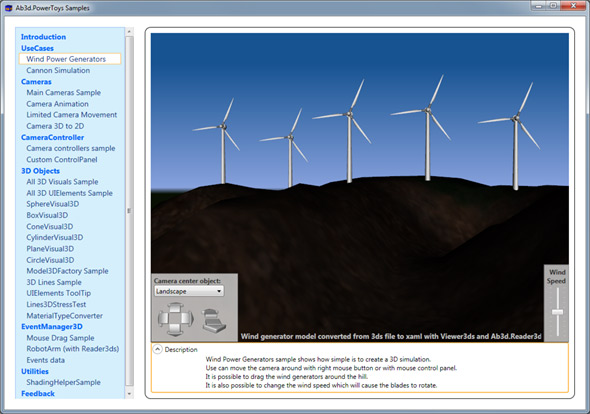This screenshot has width=590, height=414.
Task: Select Limited Camera Movement
Action: (x=71, y=115)
